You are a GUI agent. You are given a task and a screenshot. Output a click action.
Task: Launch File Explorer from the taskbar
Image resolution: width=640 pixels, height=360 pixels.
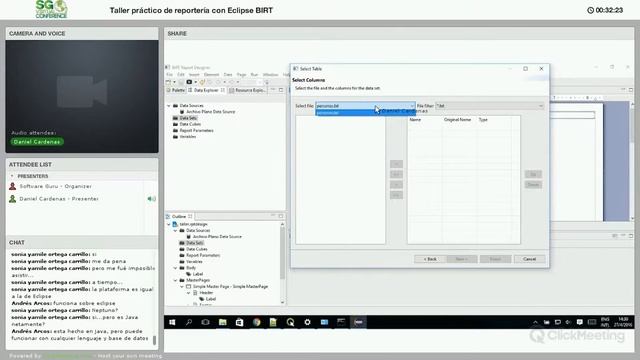point(222,322)
